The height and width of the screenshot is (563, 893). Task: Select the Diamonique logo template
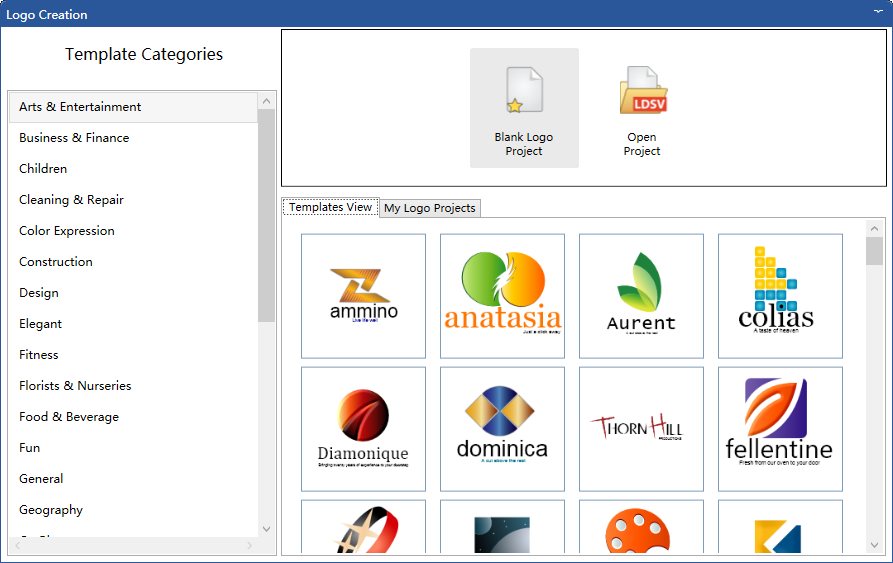click(x=363, y=429)
